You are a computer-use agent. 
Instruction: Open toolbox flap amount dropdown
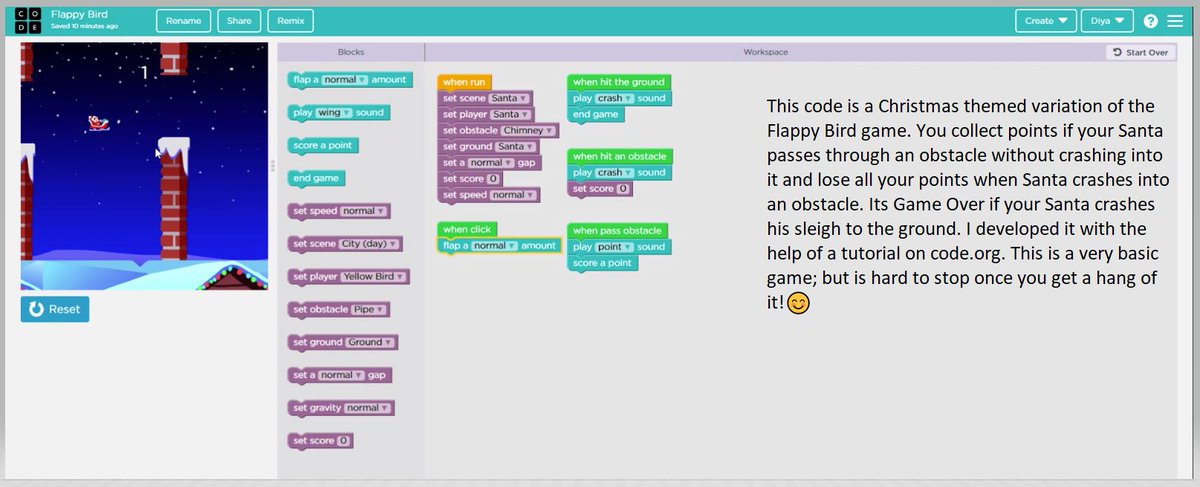[x=346, y=80]
